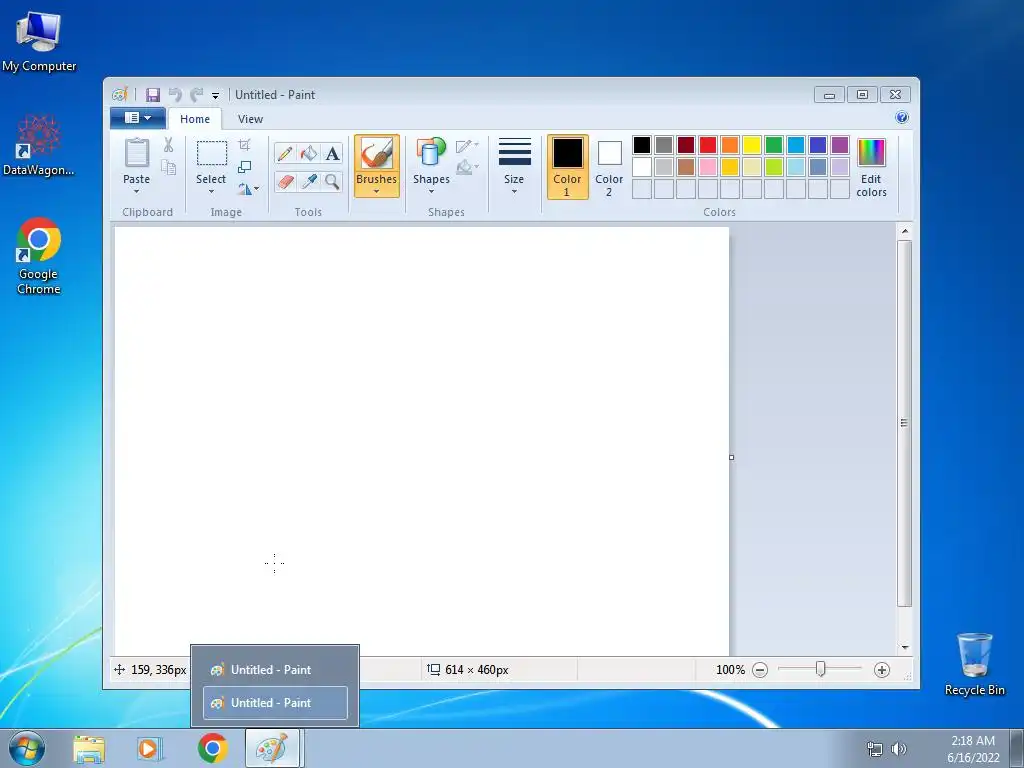Click the zoom out minus button
Image resolution: width=1024 pixels, height=768 pixels.
(x=760, y=670)
